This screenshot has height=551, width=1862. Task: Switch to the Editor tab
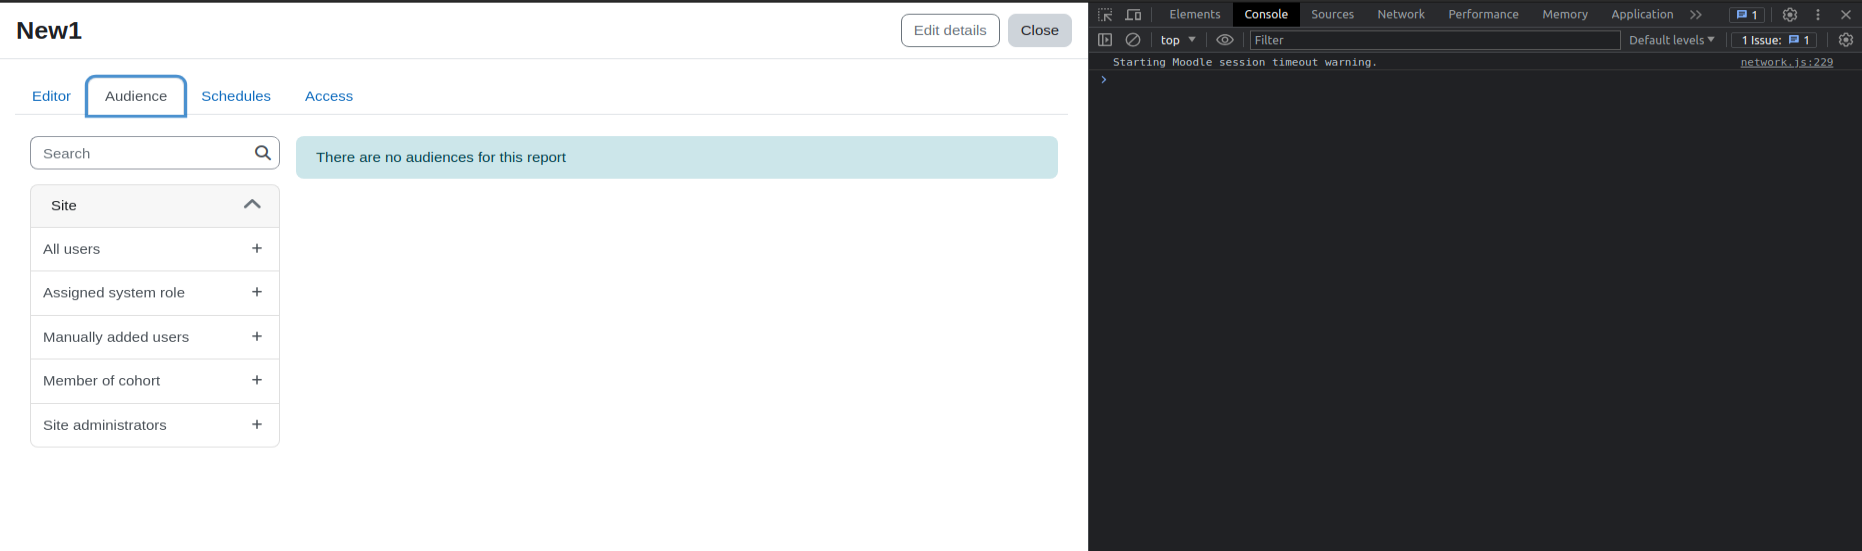(51, 96)
